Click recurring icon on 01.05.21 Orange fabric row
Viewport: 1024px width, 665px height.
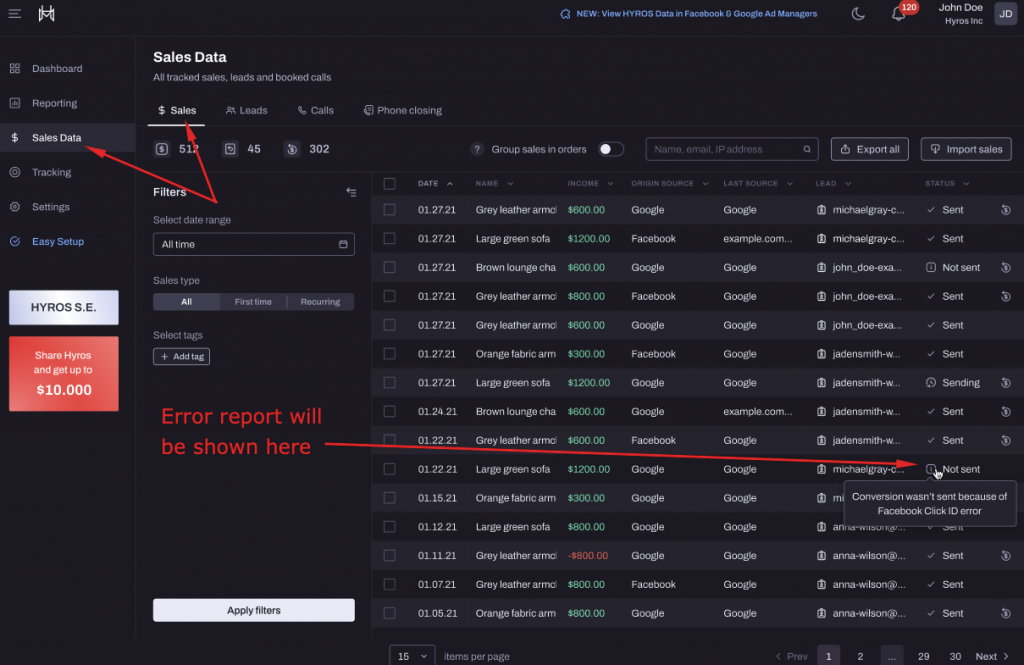coord(1006,613)
